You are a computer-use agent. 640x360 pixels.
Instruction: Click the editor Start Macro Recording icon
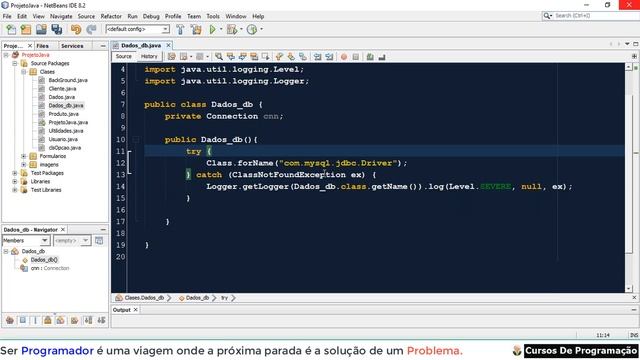tap(344, 57)
